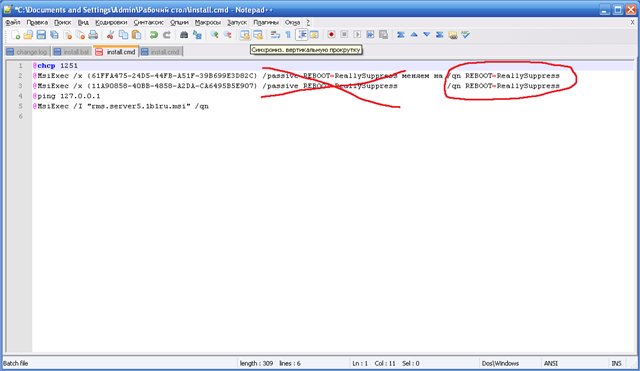This screenshot has width=640, height=371.
Task: Click 'lines : 6' status entry
Action: point(290,363)
